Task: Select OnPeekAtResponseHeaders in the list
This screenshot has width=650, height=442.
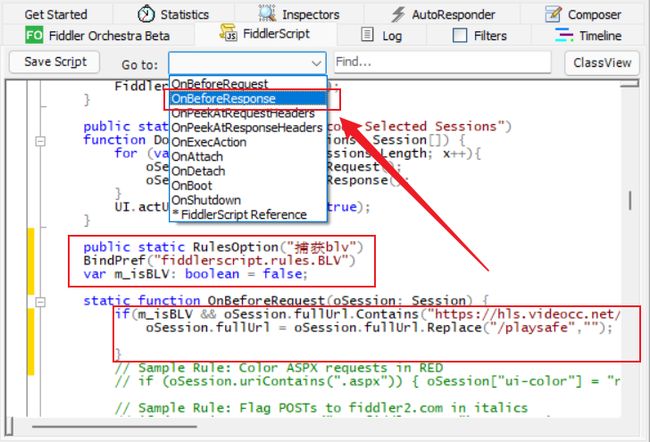Action: coord(248,127)
